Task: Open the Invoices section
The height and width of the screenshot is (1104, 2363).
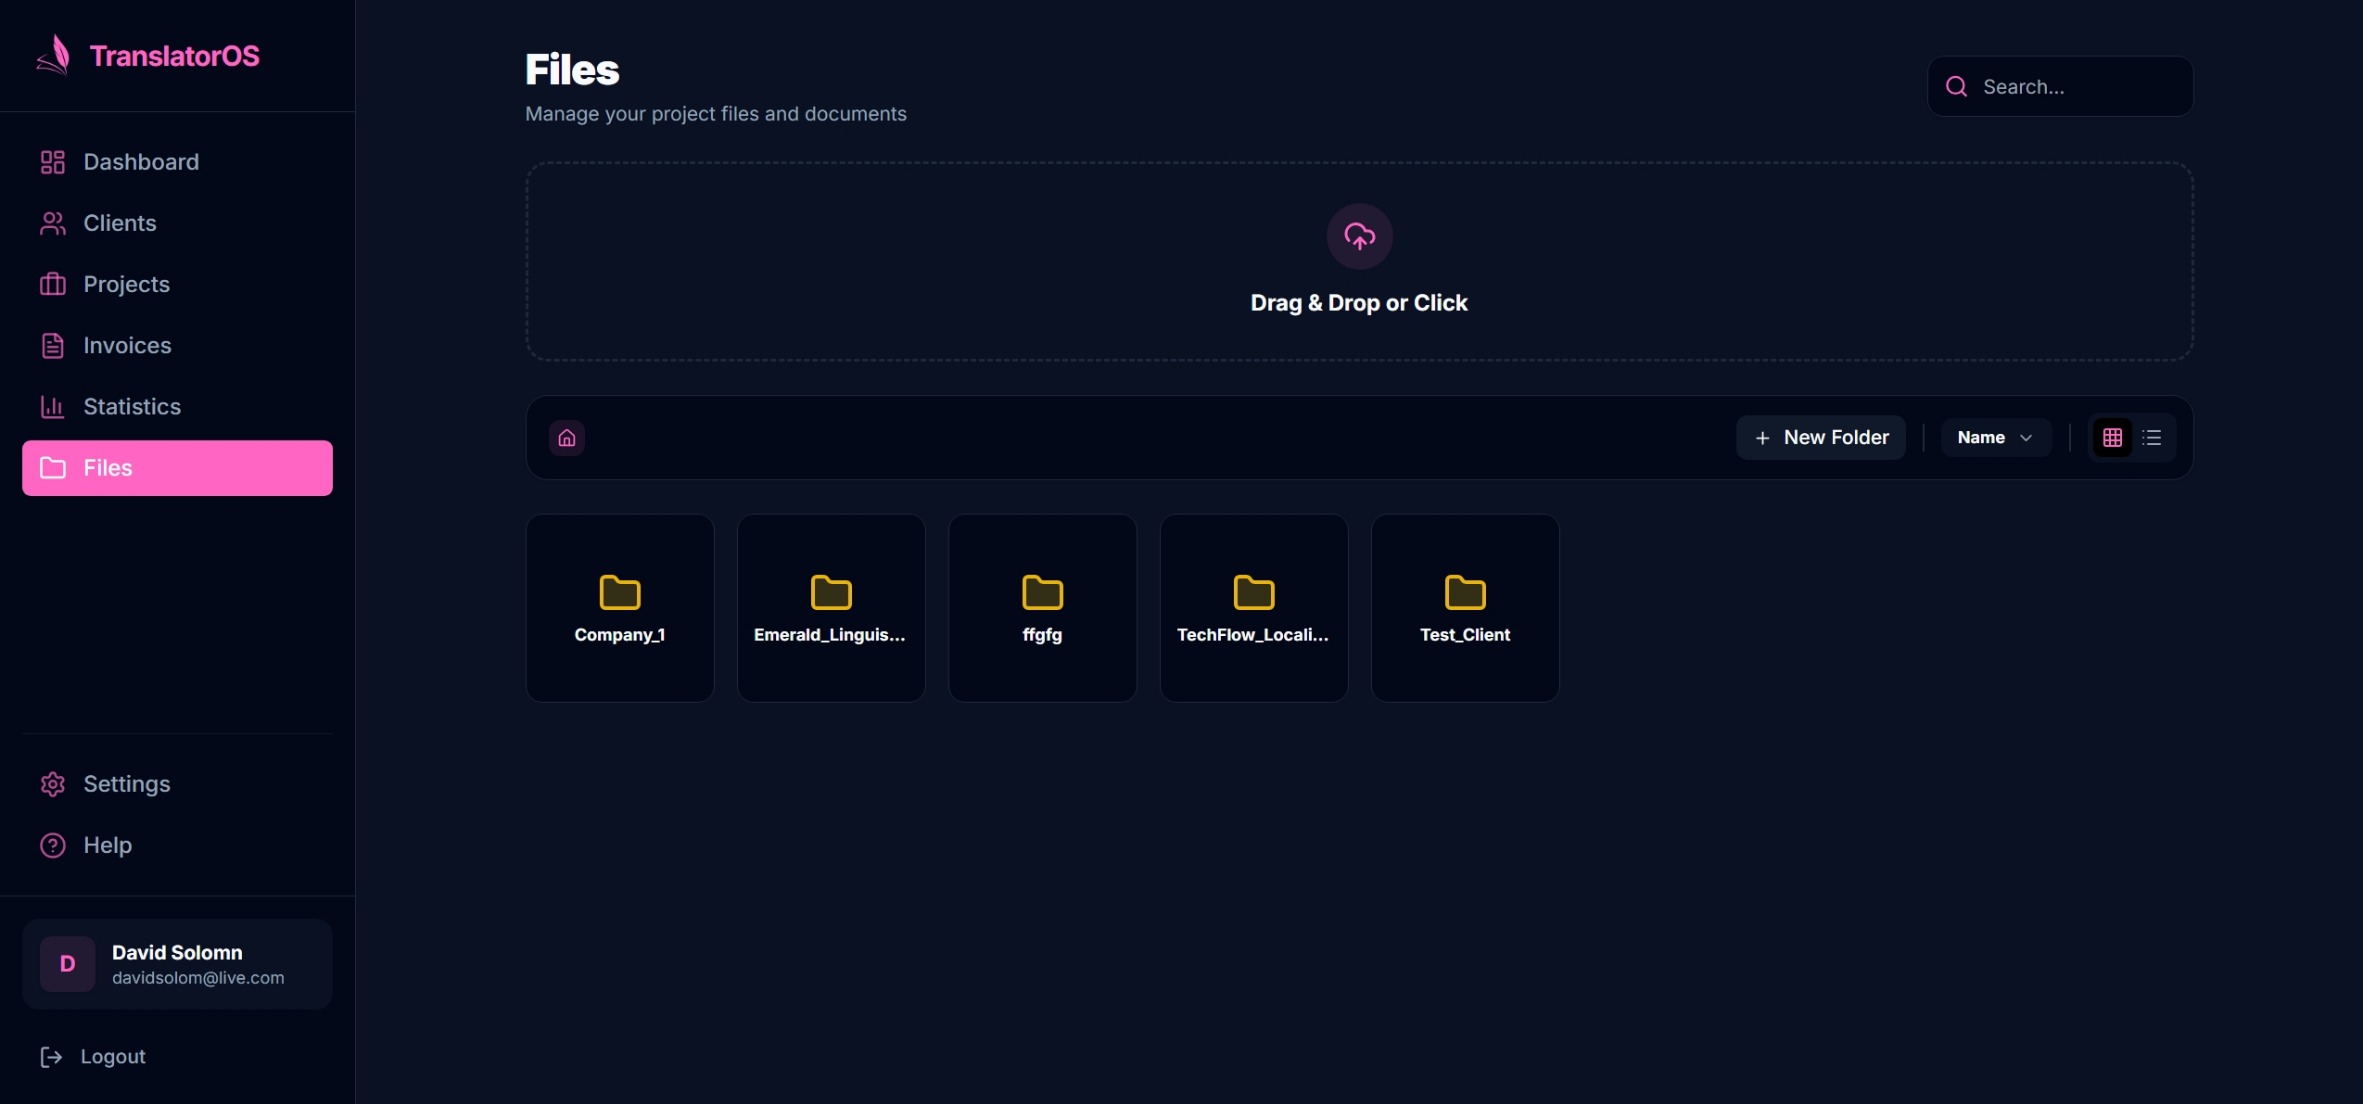Action: [x=127, y=345]
